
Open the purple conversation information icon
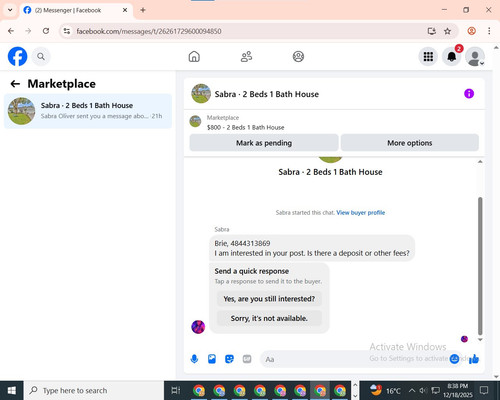pos(469,94)
